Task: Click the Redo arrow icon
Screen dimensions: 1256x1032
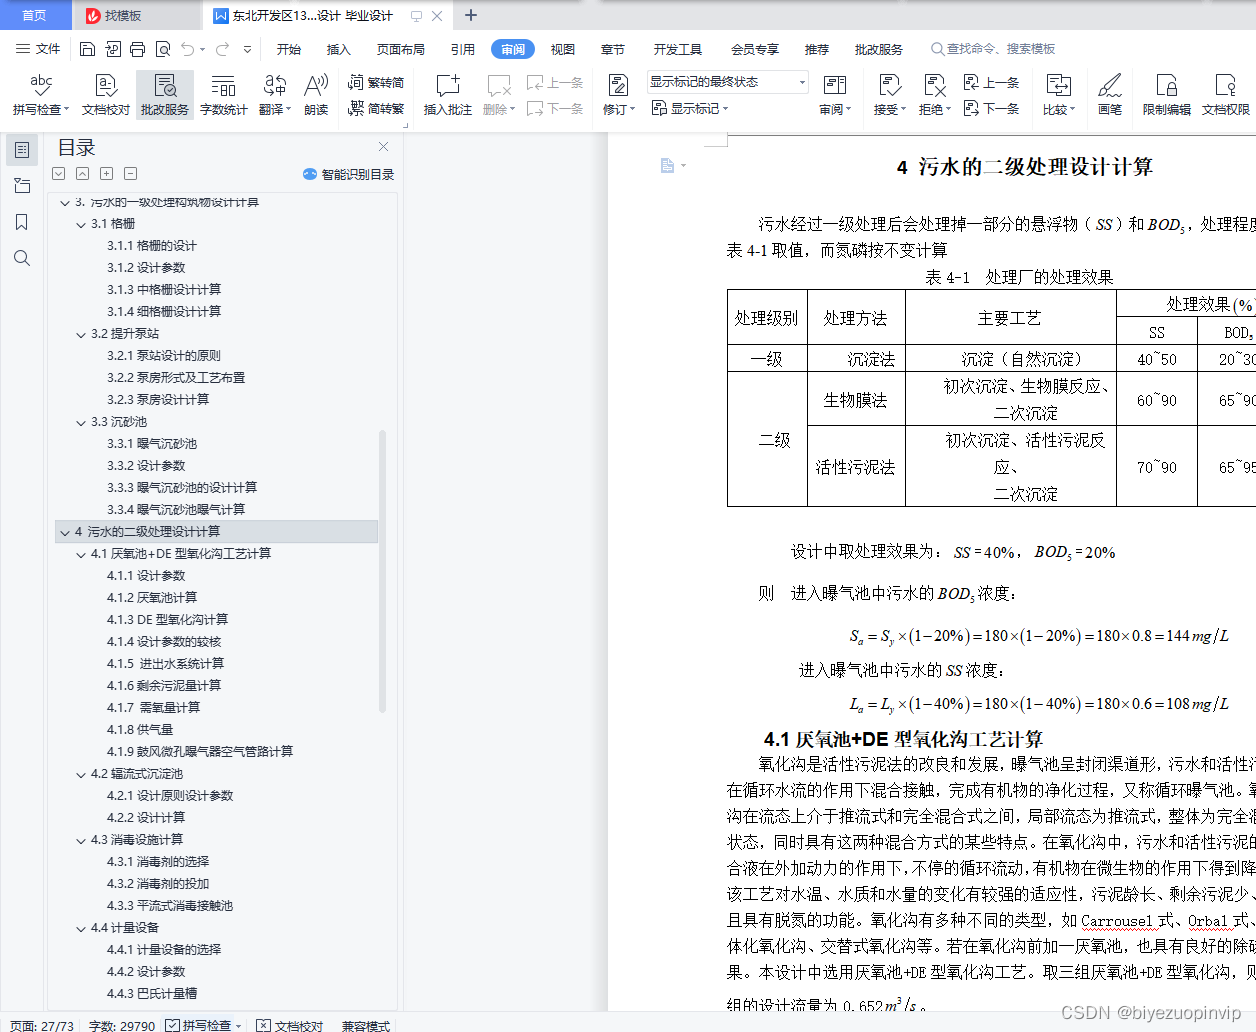Action: point(222,49)
